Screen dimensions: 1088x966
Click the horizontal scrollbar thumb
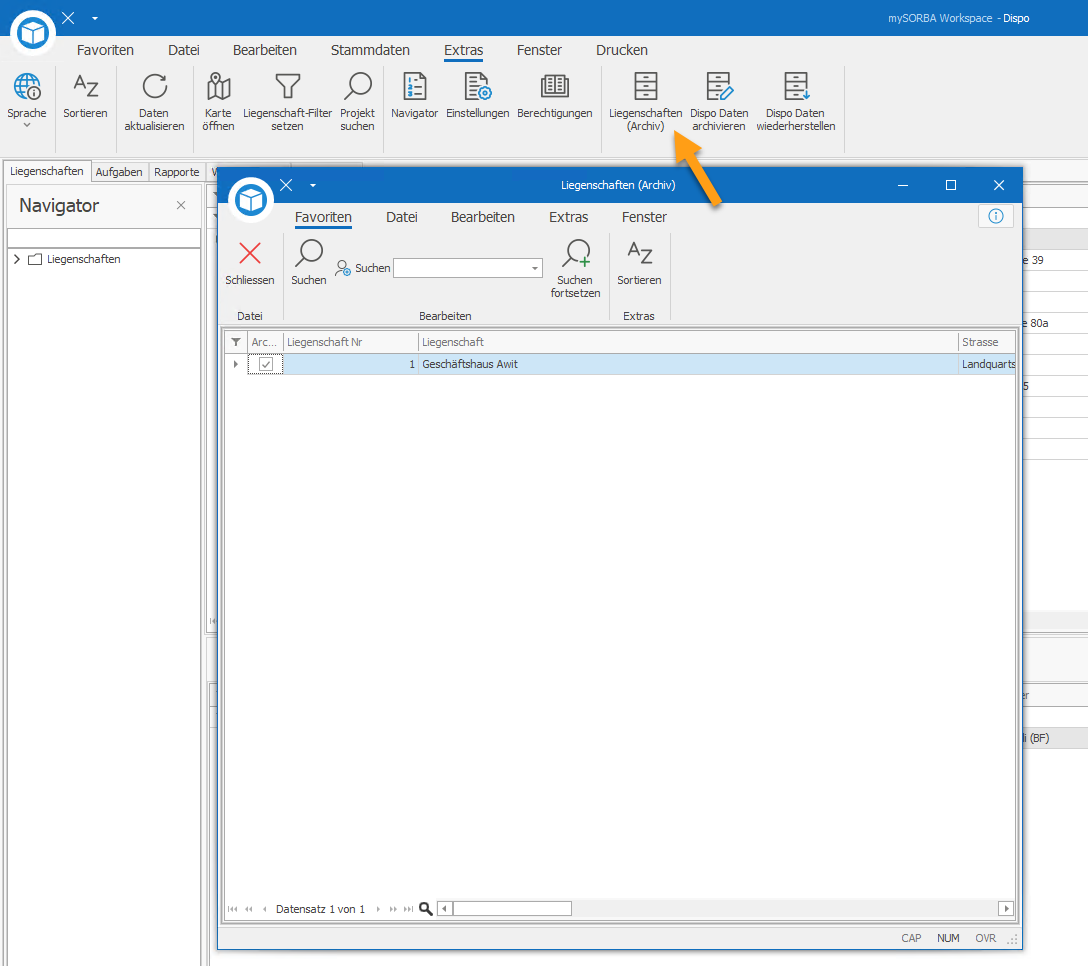pos(512,908)
